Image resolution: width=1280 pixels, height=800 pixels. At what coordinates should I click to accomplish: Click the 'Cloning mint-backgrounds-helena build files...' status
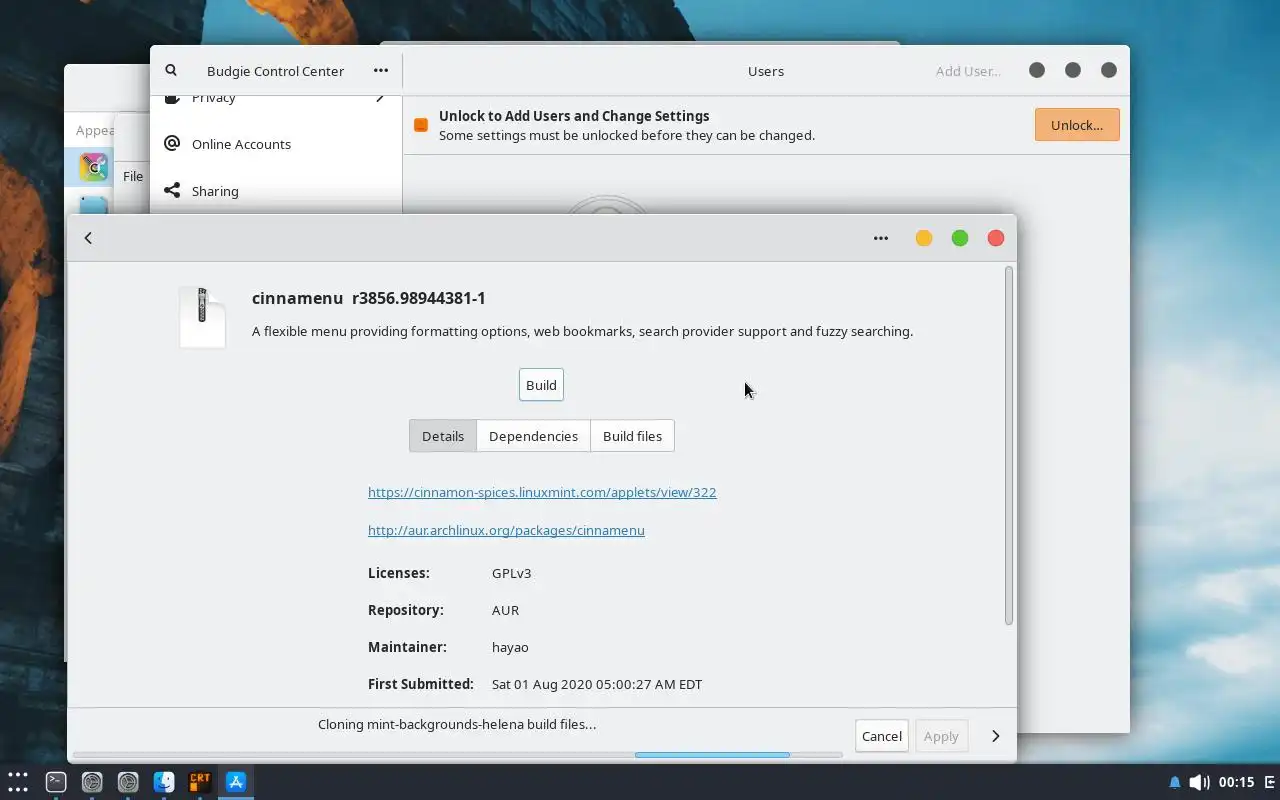[457, 724]
